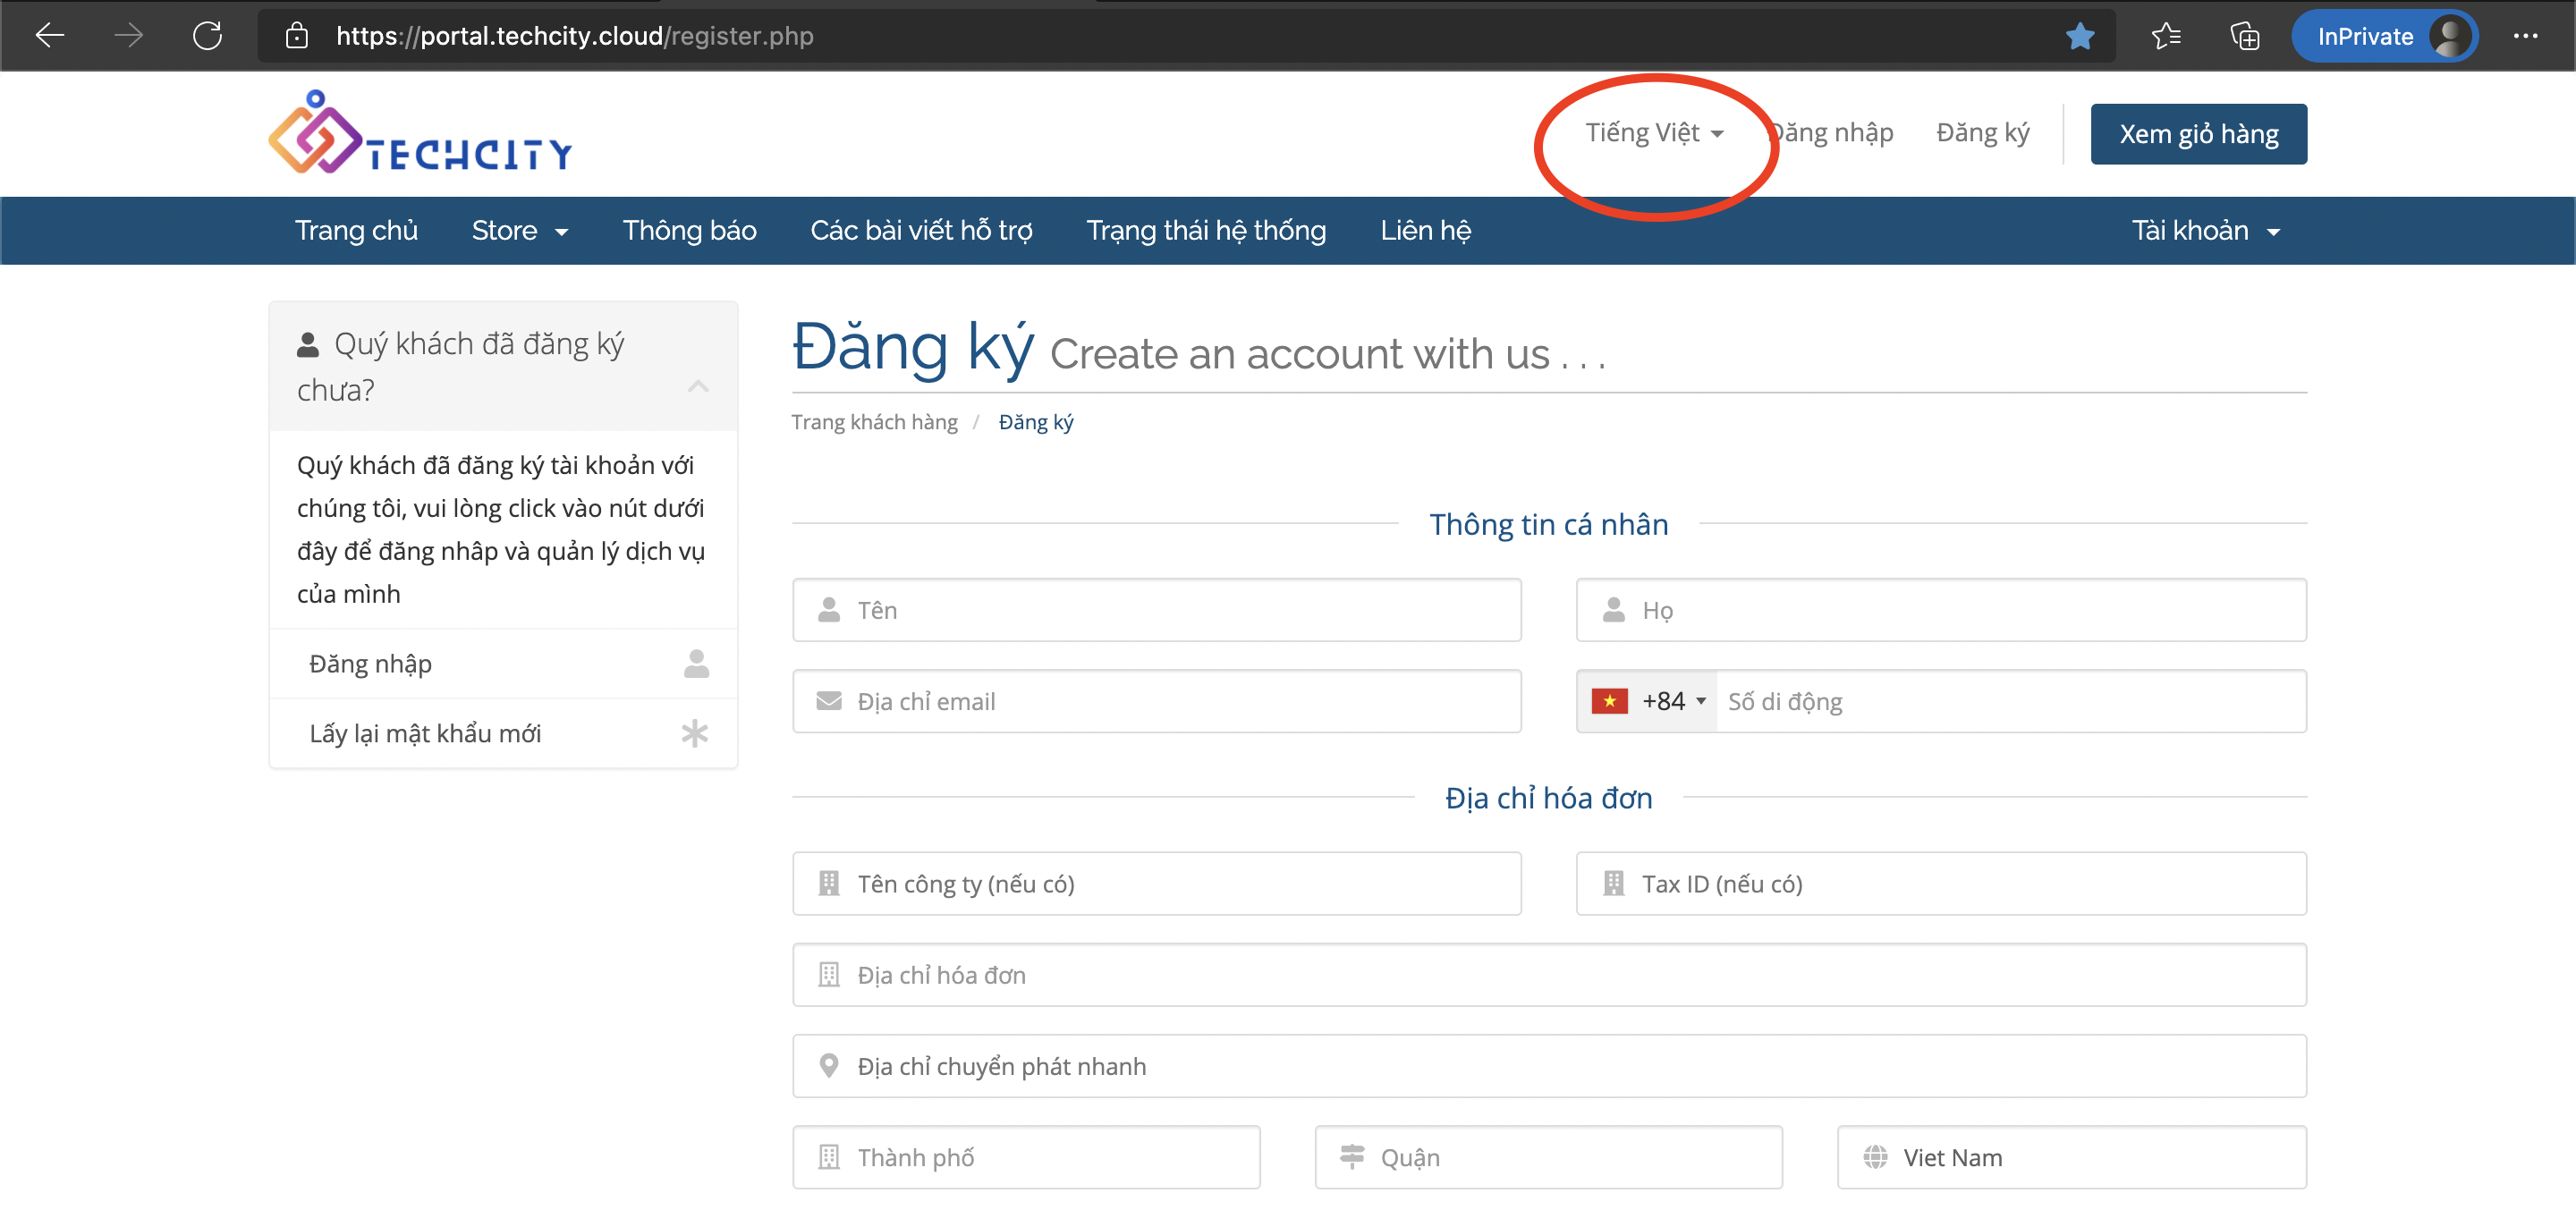Open the Viet Nam country dropdown

(2071, 1156)
